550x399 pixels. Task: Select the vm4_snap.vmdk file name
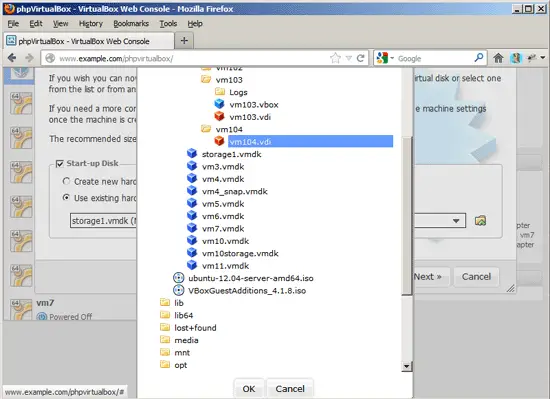(235, 191)
